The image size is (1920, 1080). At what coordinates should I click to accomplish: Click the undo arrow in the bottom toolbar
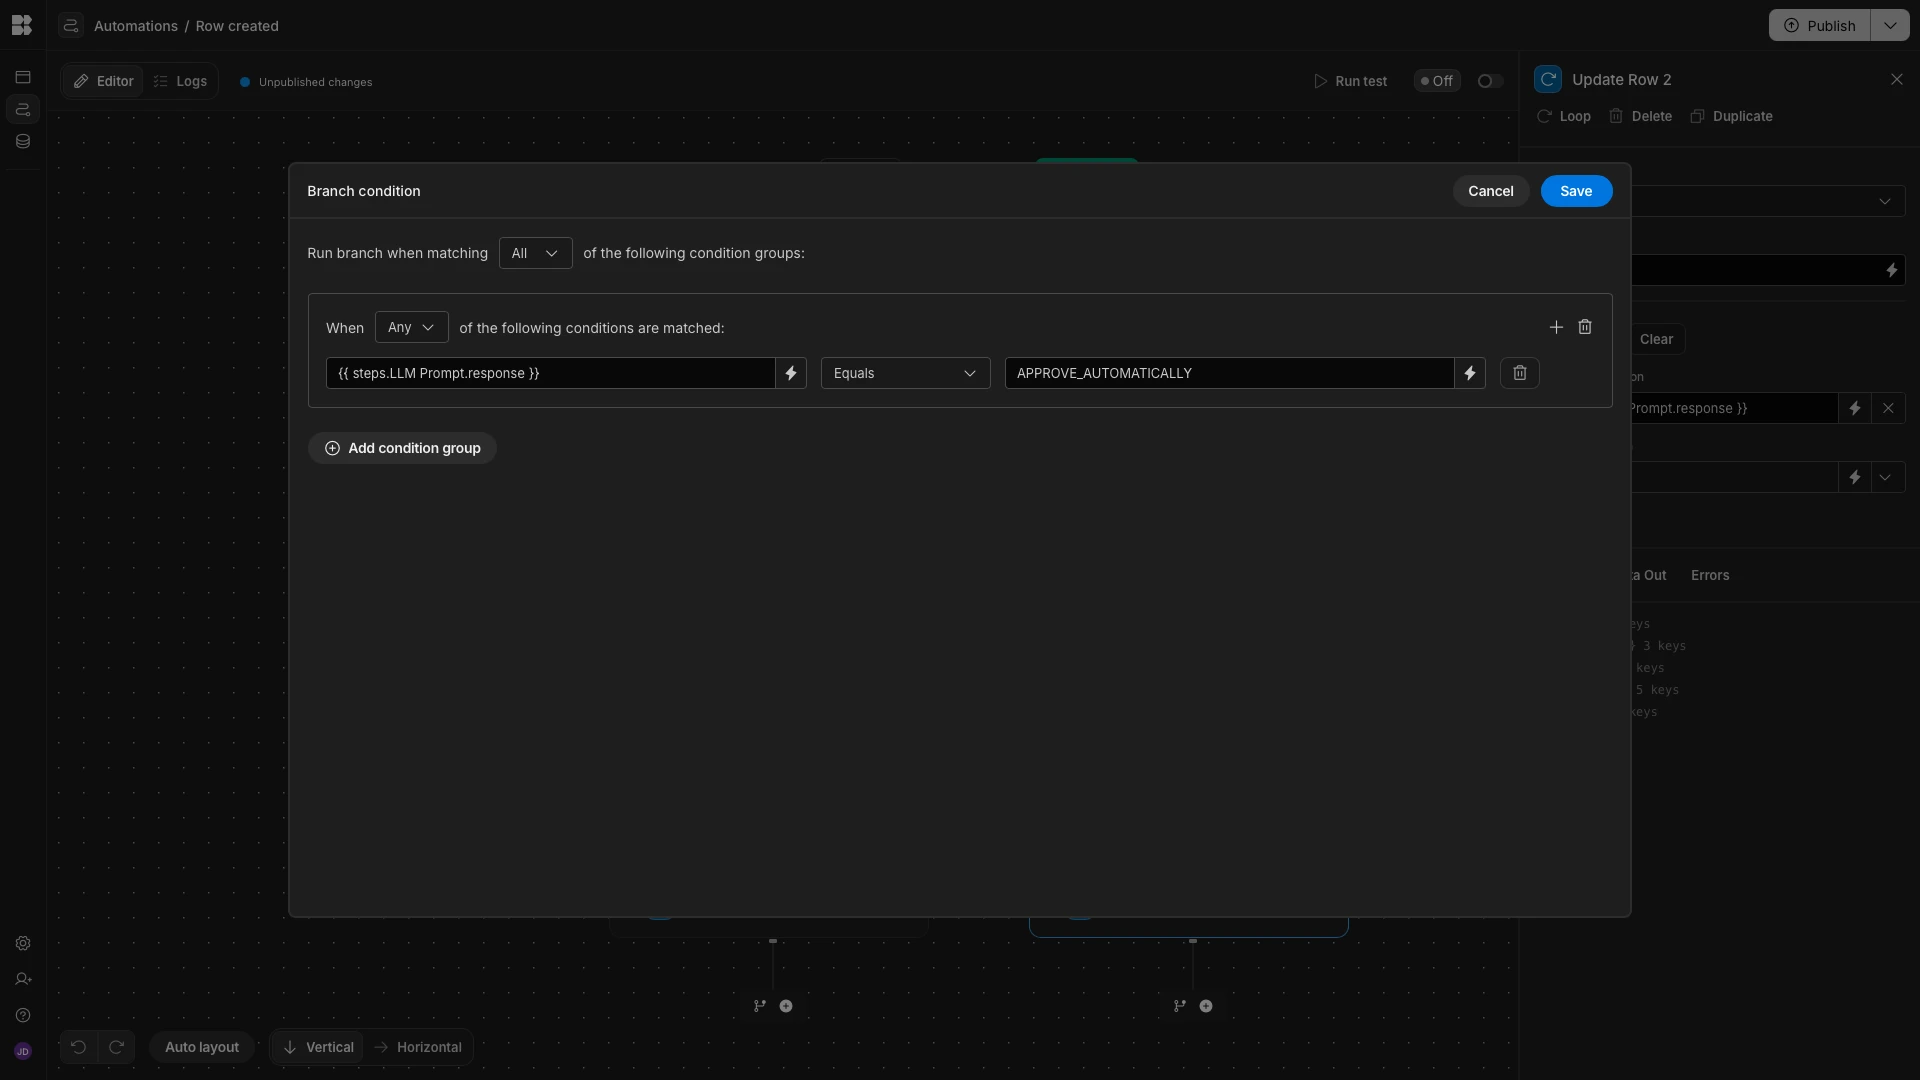[x=78, y=1047]
